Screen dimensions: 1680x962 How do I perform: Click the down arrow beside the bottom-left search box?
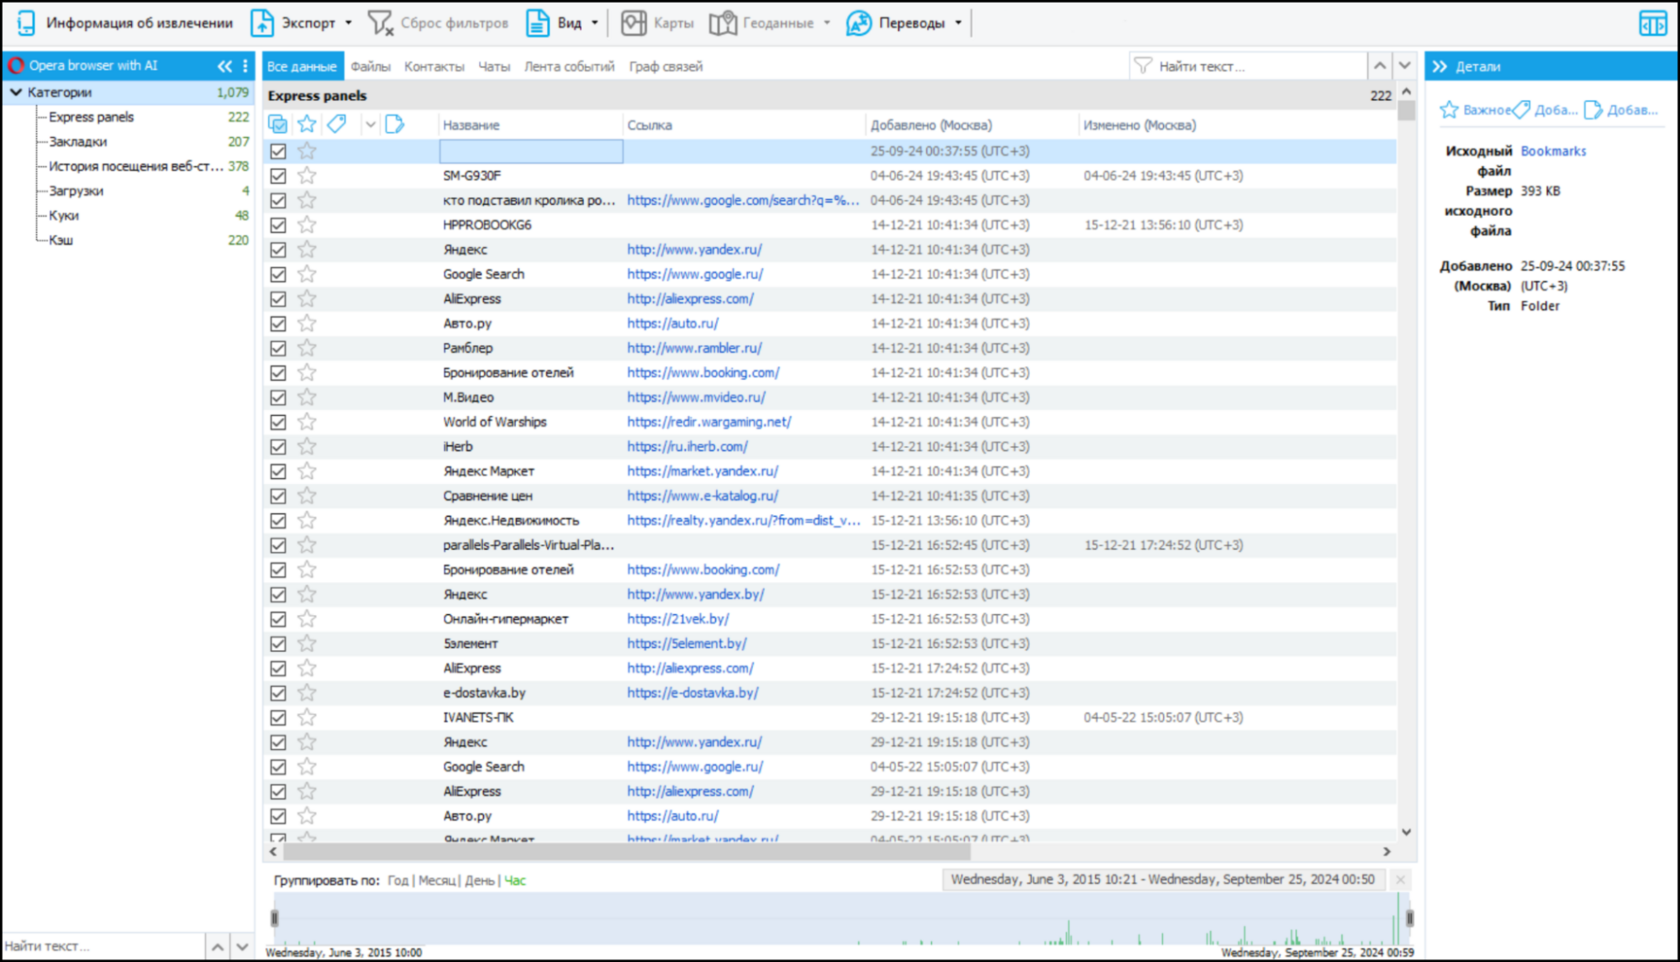pos(243,946)
